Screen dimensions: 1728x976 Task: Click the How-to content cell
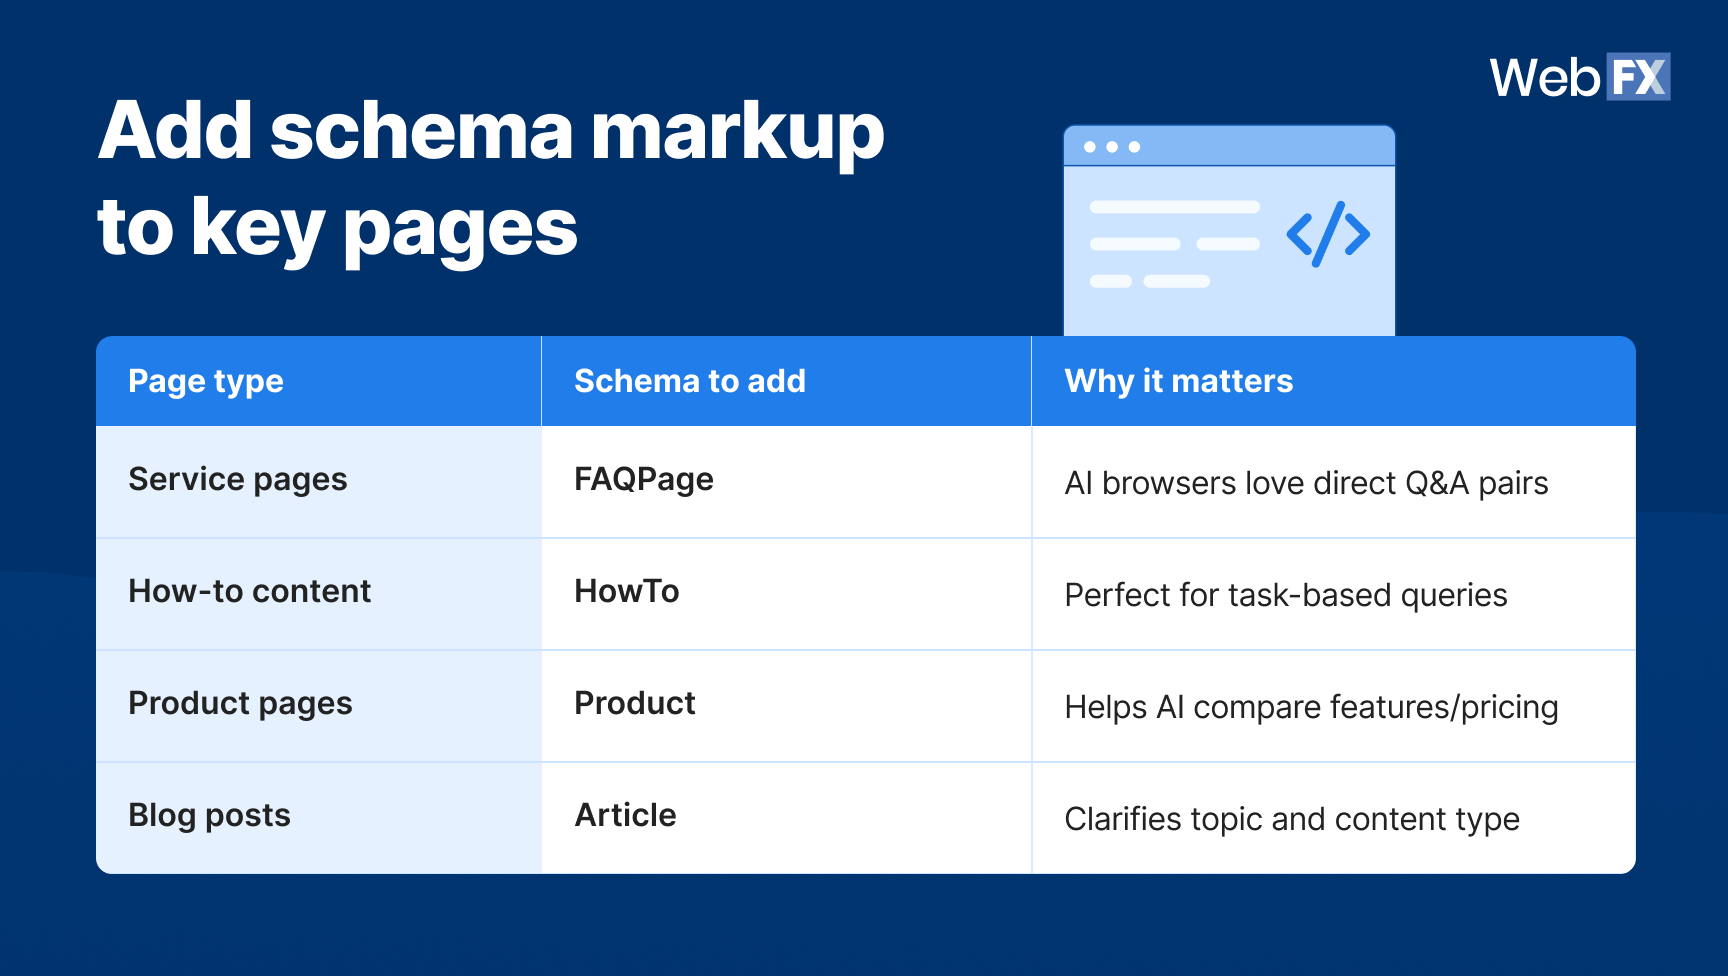click(x=250, y=592)
